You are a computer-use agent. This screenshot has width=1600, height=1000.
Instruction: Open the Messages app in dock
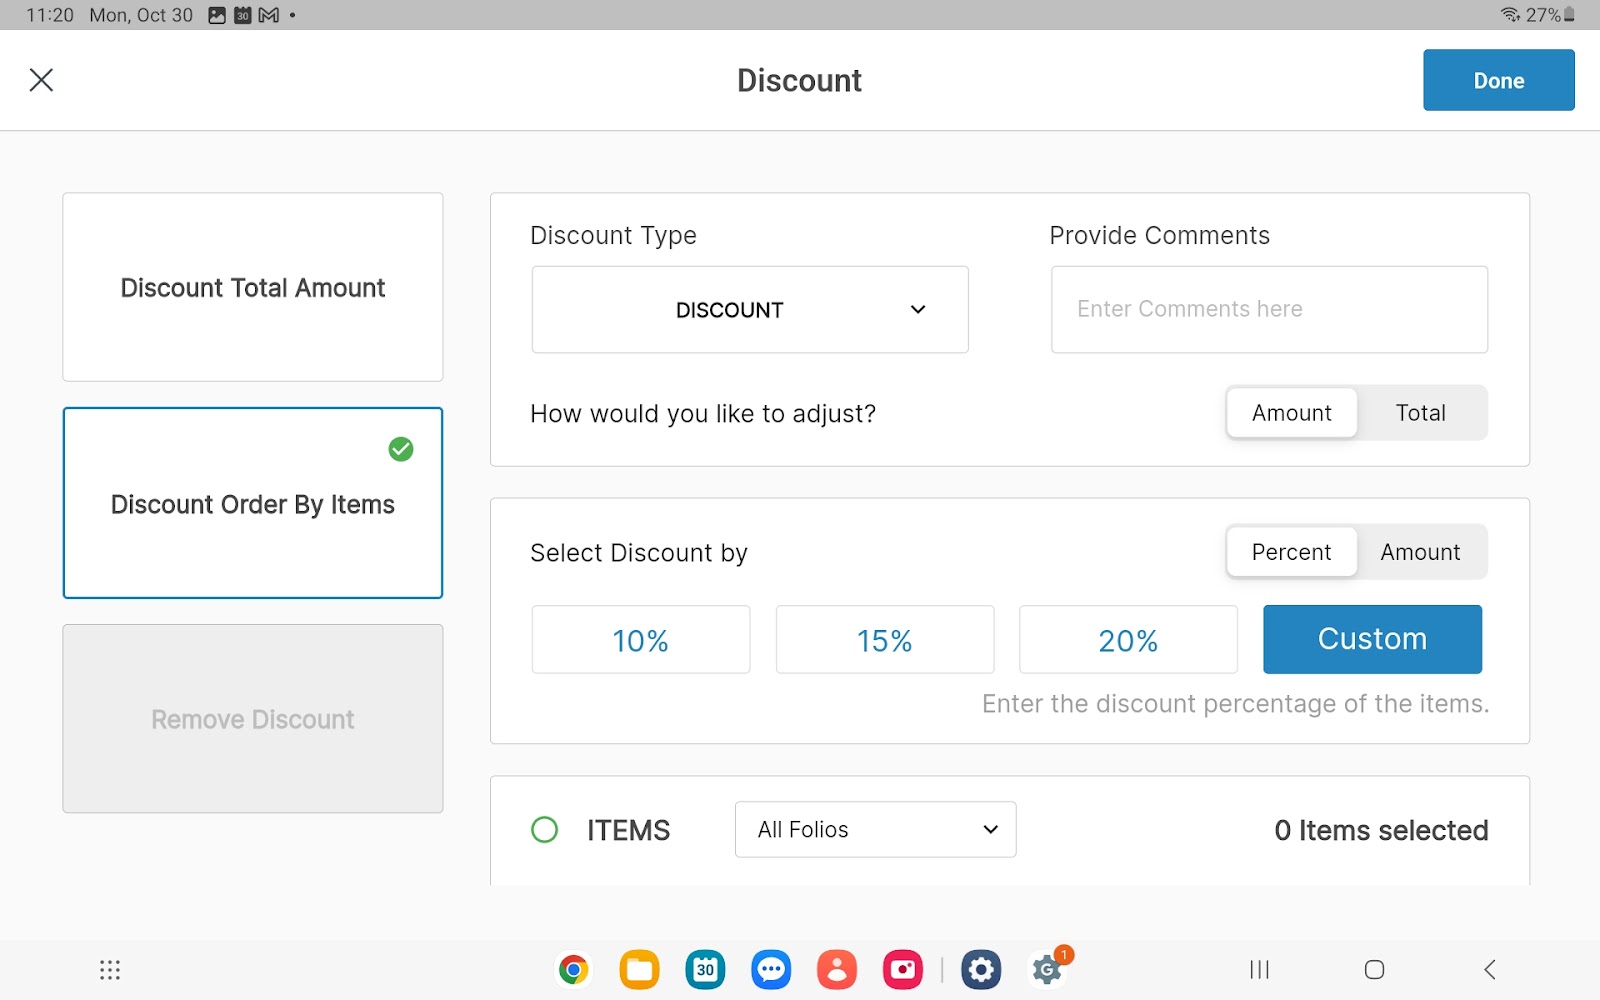click(x=771, y=969)
